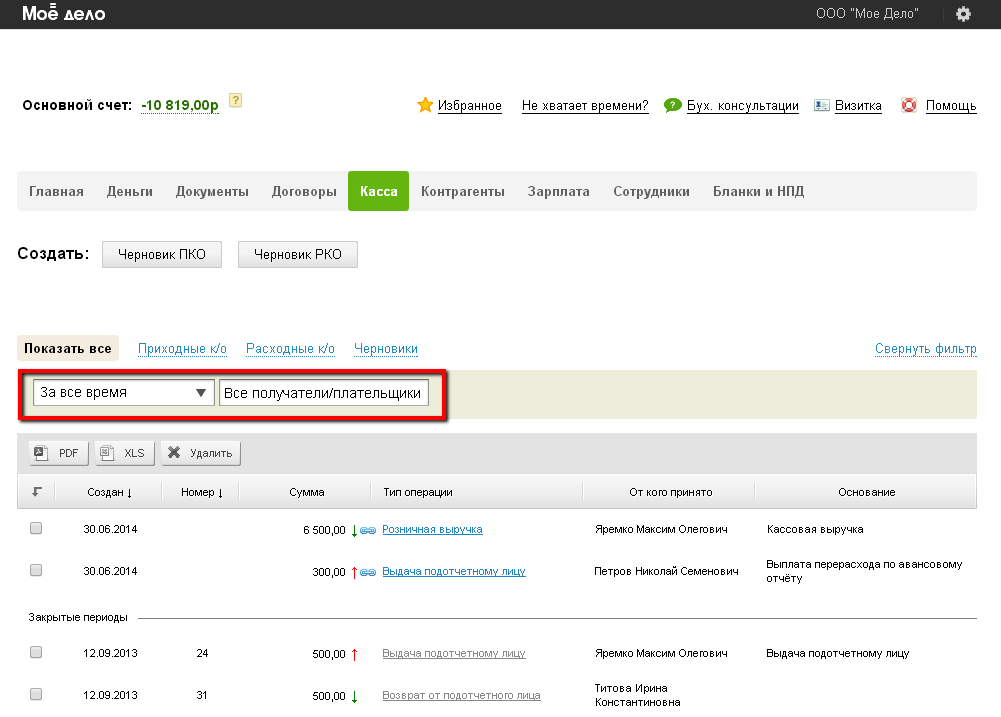The width and height of the screenshot is (1001, 717).
Task: Click the Все получатели/плательщики field
Action: point(323,393)
